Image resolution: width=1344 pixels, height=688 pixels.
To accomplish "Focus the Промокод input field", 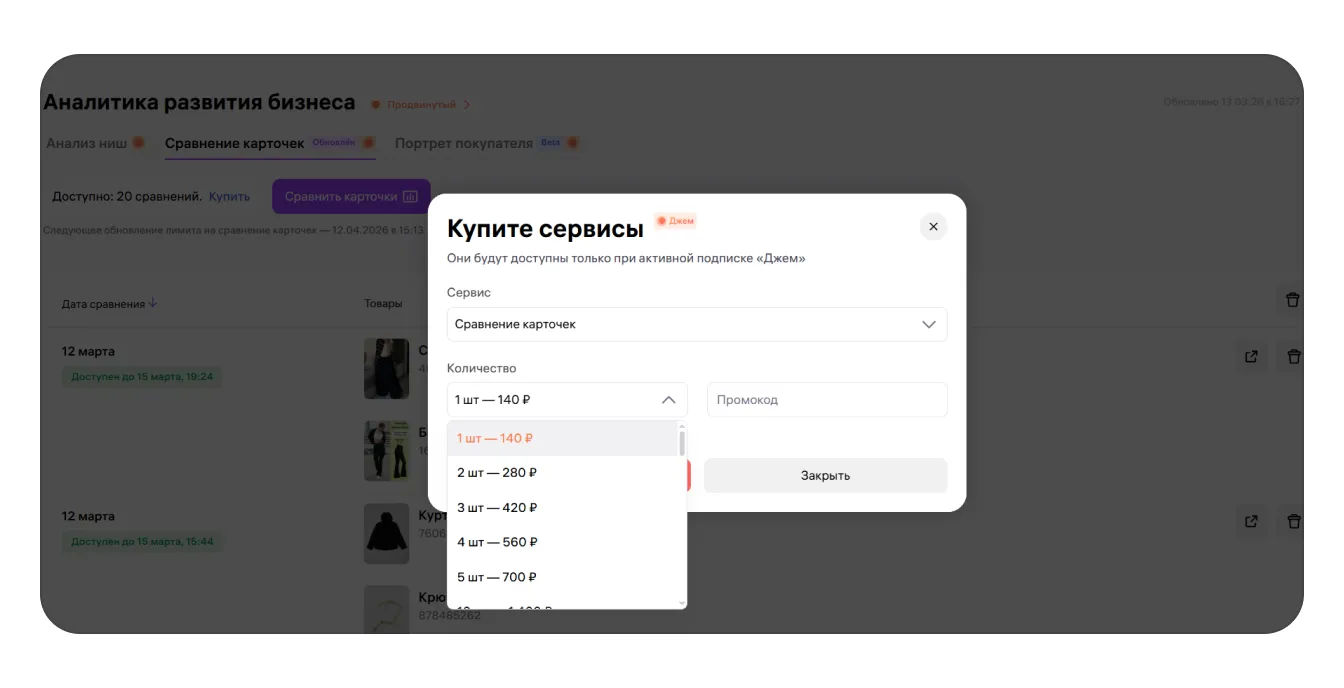I will tap(826, 400).
